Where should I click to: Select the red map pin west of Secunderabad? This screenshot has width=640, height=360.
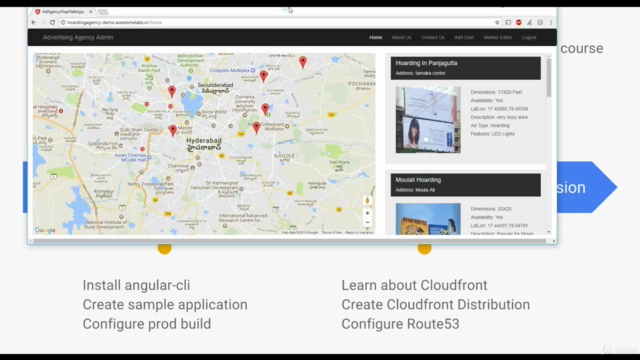[172, 91]
